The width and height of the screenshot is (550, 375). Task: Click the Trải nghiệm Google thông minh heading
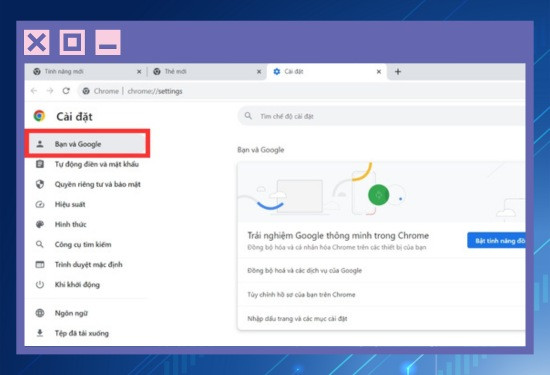(338, 235)
